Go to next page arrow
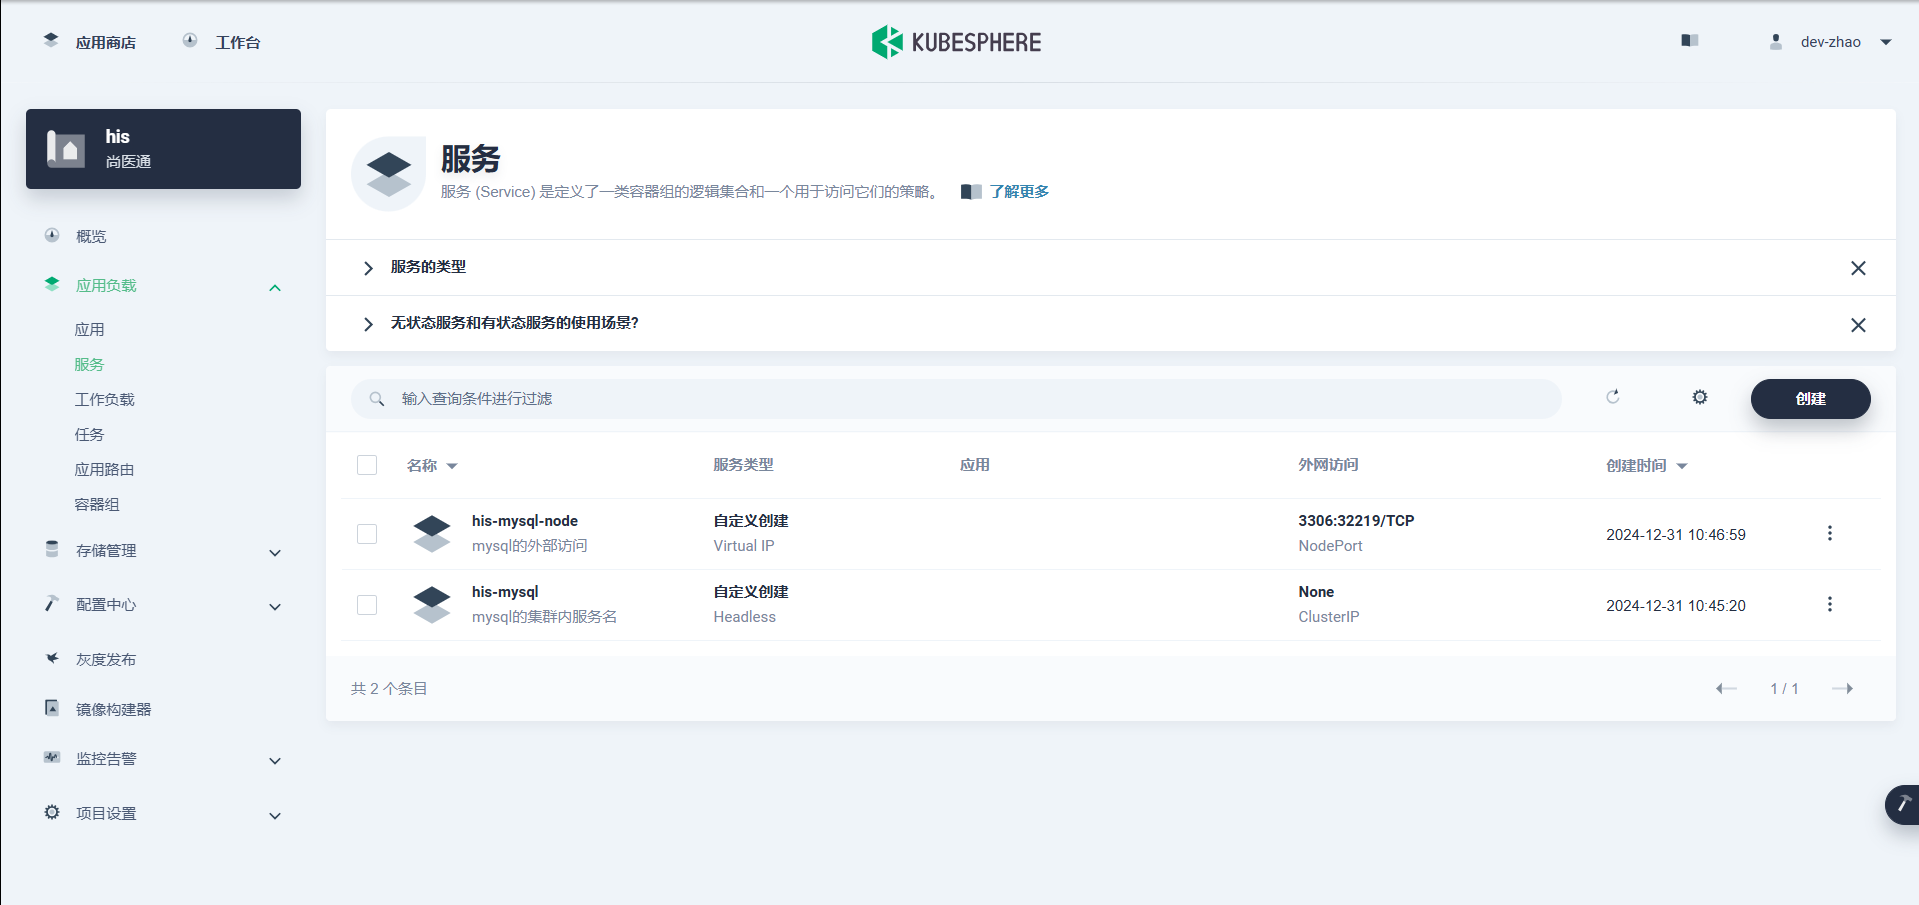This screenshot has height=905, width=1919. [x=1842, y=688]
